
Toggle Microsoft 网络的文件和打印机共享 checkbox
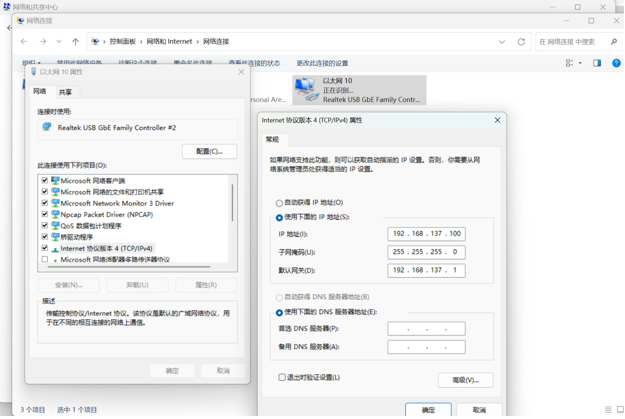click(x=45, y=191)
